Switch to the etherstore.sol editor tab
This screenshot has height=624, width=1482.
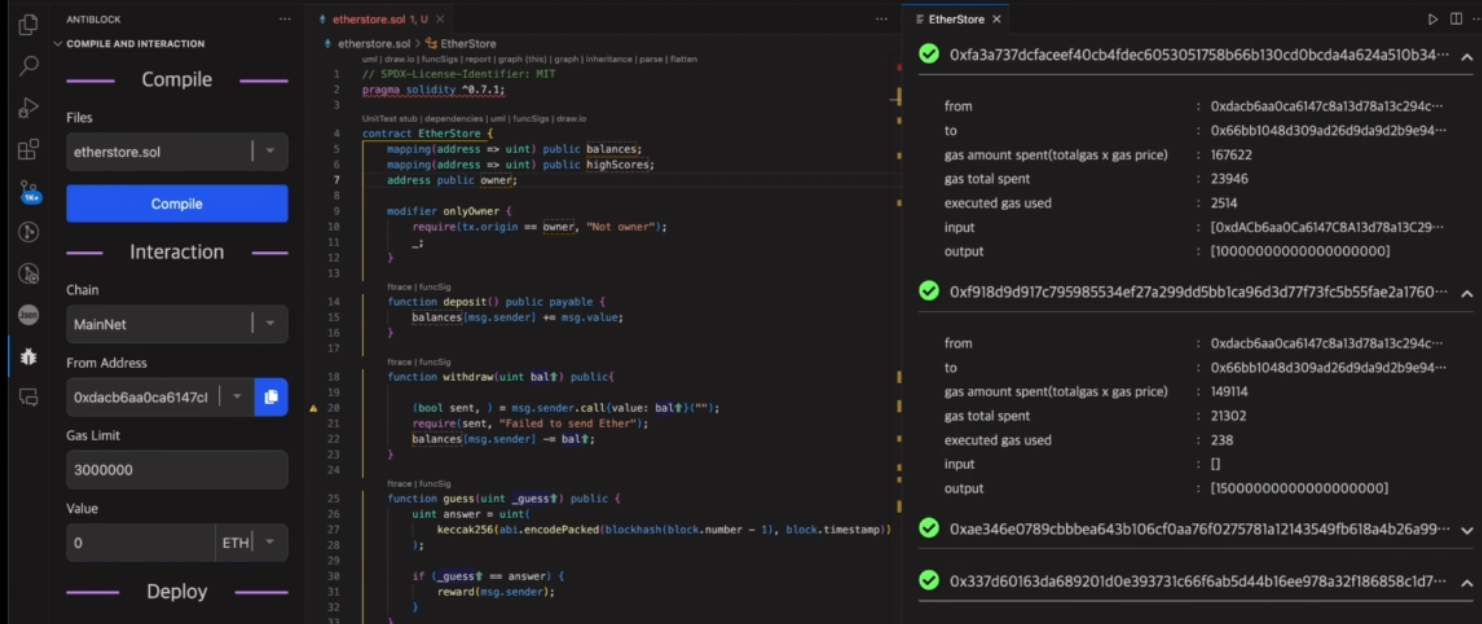[378, 19]
